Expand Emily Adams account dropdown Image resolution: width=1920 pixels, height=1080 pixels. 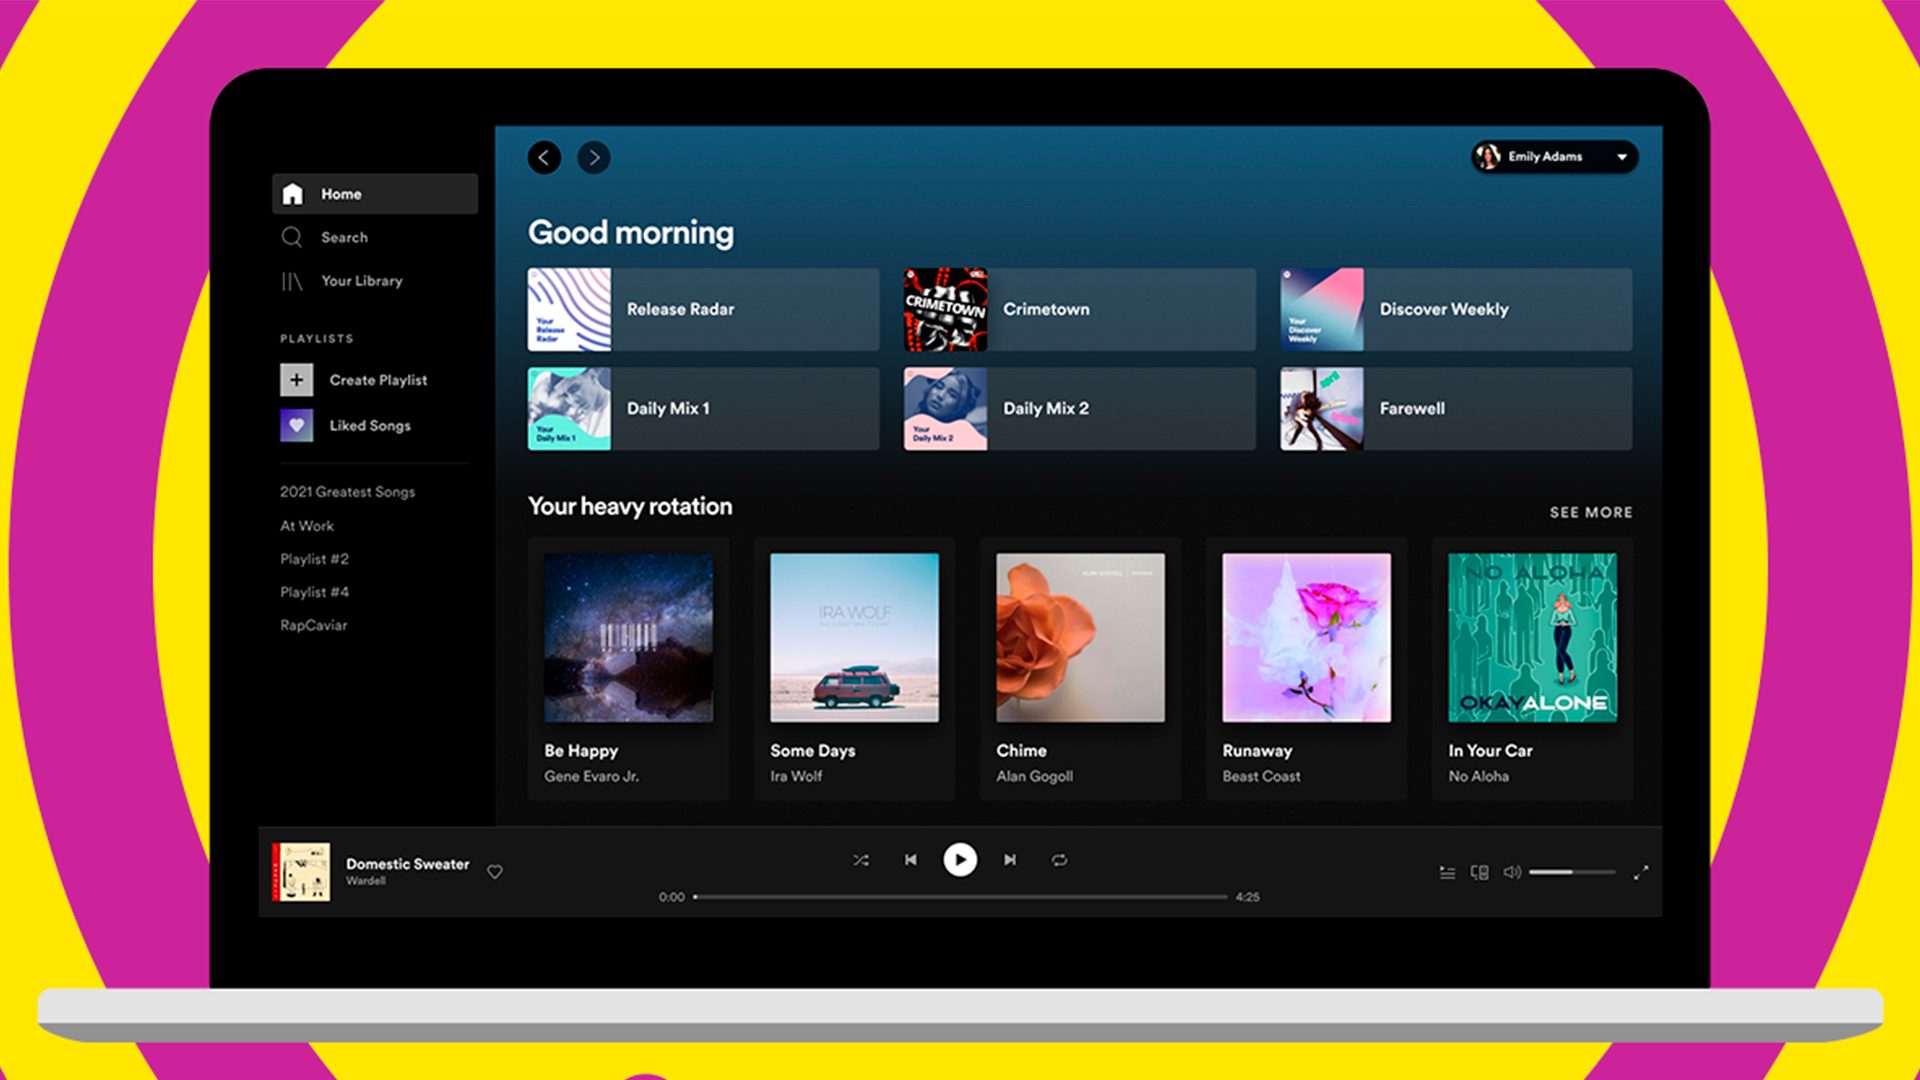[1554, 157]
